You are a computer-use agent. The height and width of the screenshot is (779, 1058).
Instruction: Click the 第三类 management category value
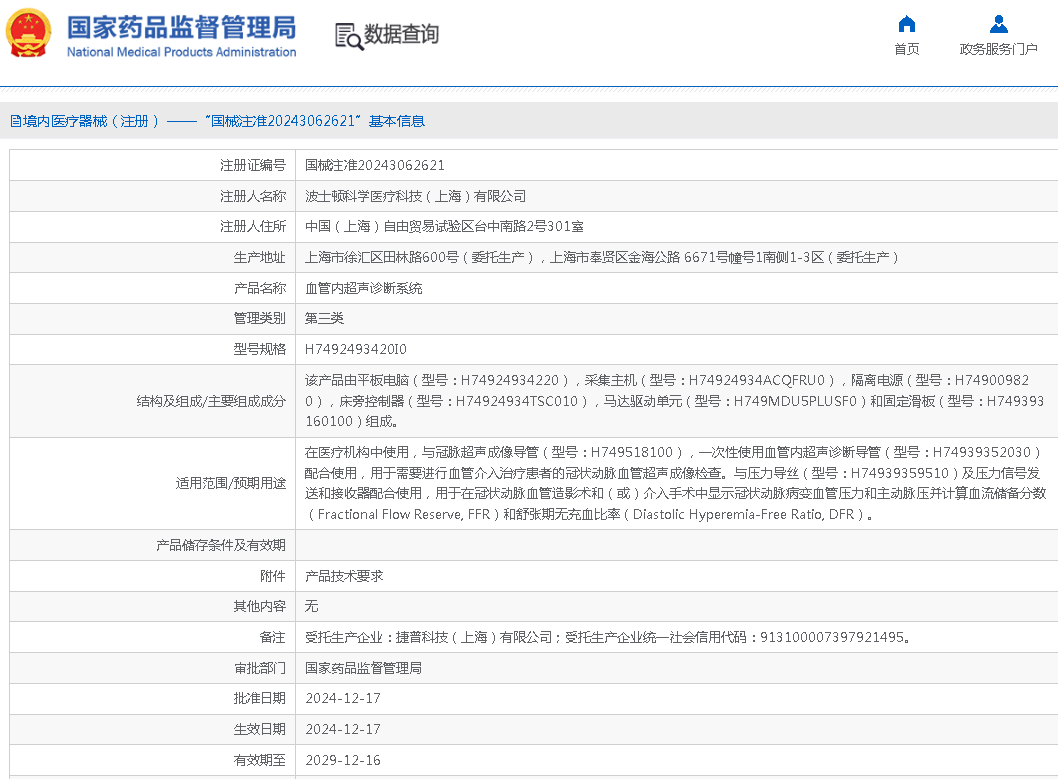(324, 318)
